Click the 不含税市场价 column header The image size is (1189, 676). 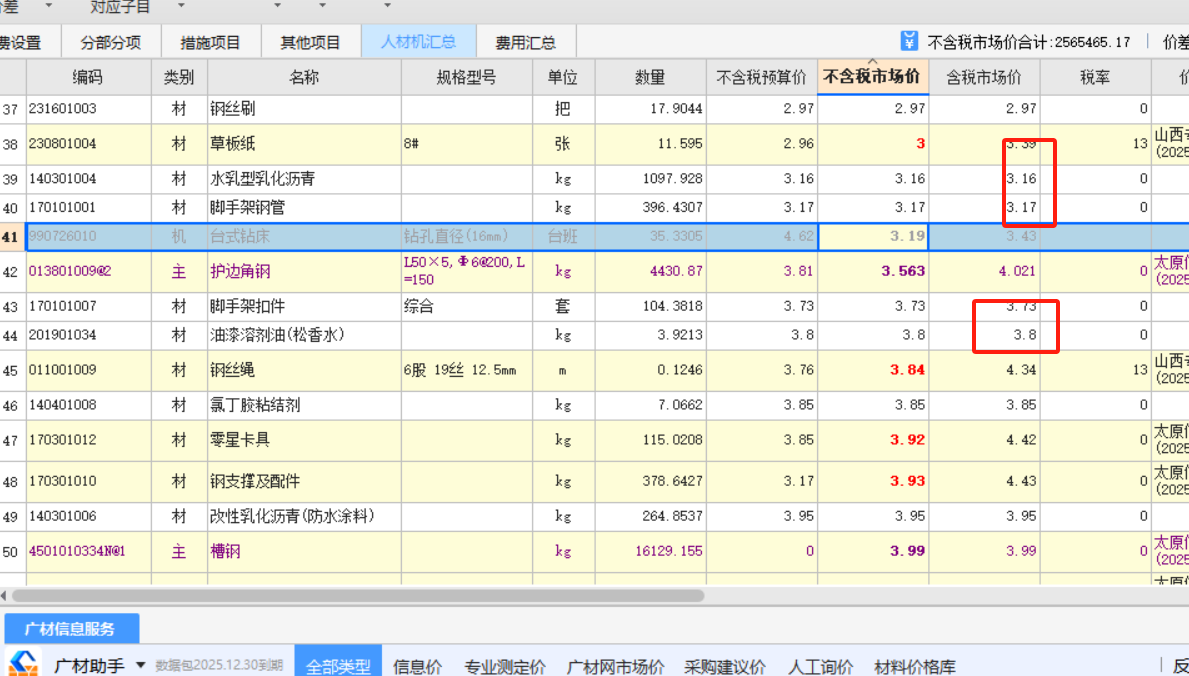(x=873, y=77)
